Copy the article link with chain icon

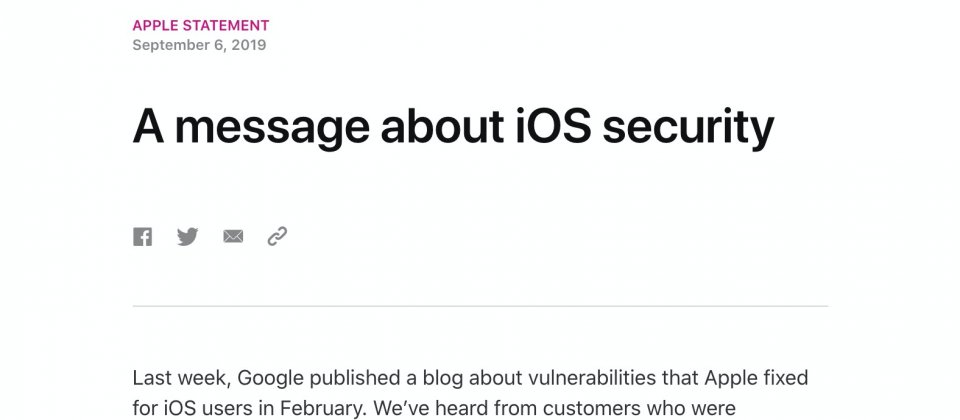click(x=277, y=236)
